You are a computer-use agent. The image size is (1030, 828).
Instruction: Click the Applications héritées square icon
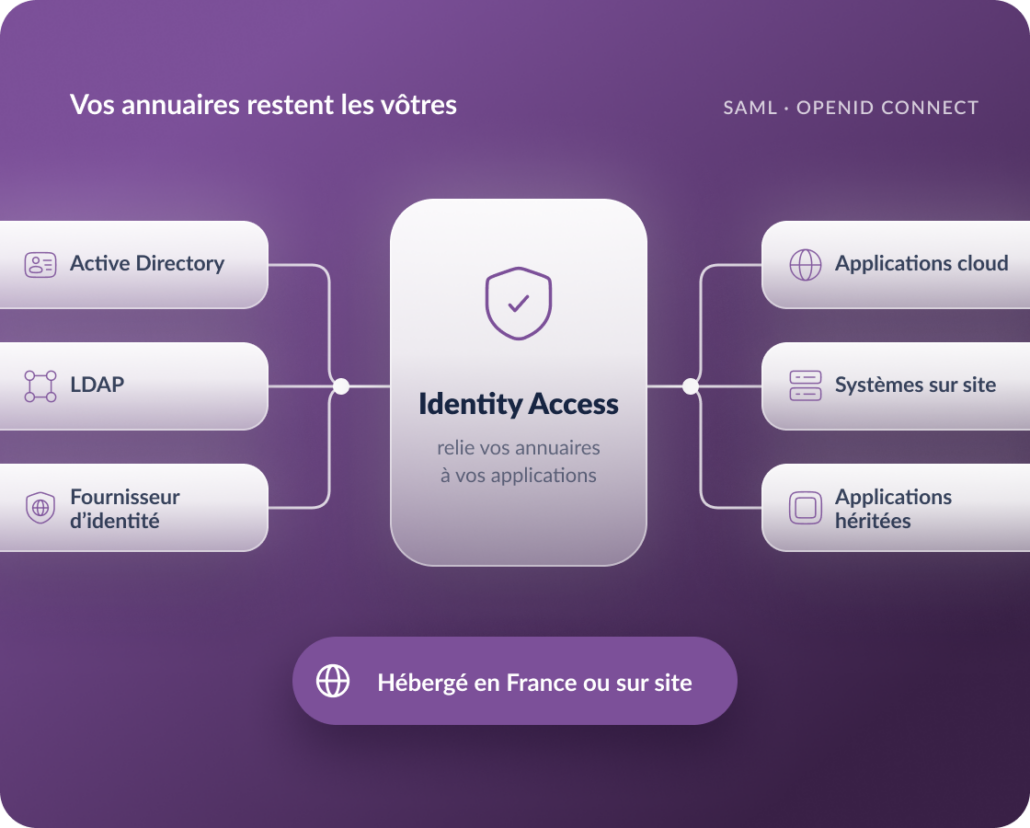coord(805,508)
